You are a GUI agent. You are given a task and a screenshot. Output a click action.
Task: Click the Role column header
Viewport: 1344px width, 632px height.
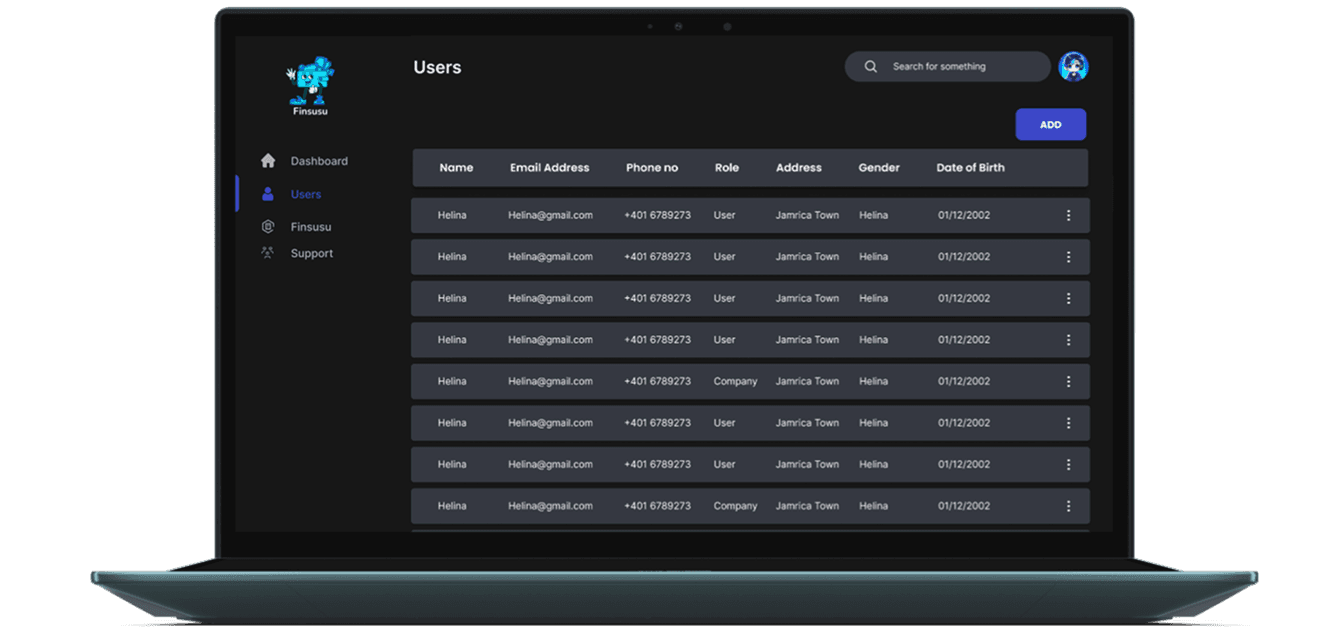(727, 168)
